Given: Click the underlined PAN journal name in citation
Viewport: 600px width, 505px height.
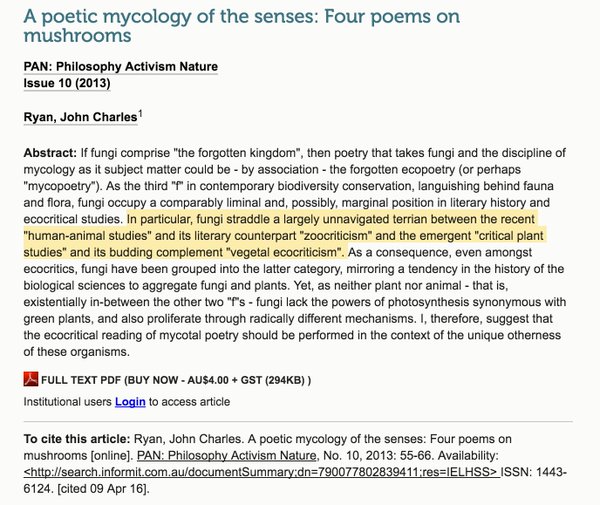Looking at the screenshot, I should pyautogui.click(x=227, y=456).
